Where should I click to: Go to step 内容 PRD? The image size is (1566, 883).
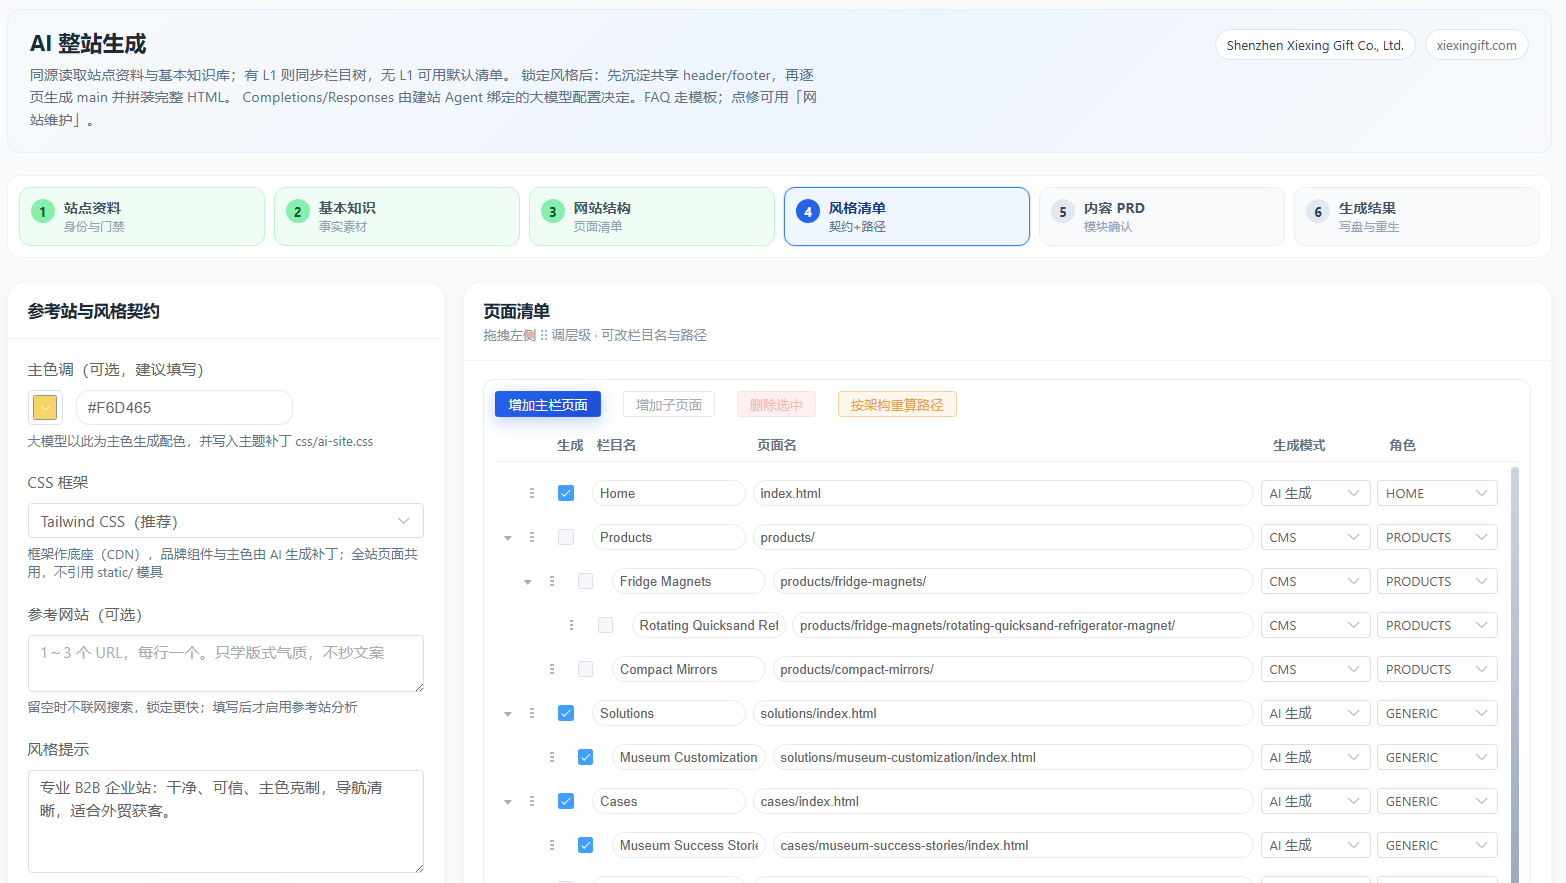pyautogui.click(x=1162, y=216)
